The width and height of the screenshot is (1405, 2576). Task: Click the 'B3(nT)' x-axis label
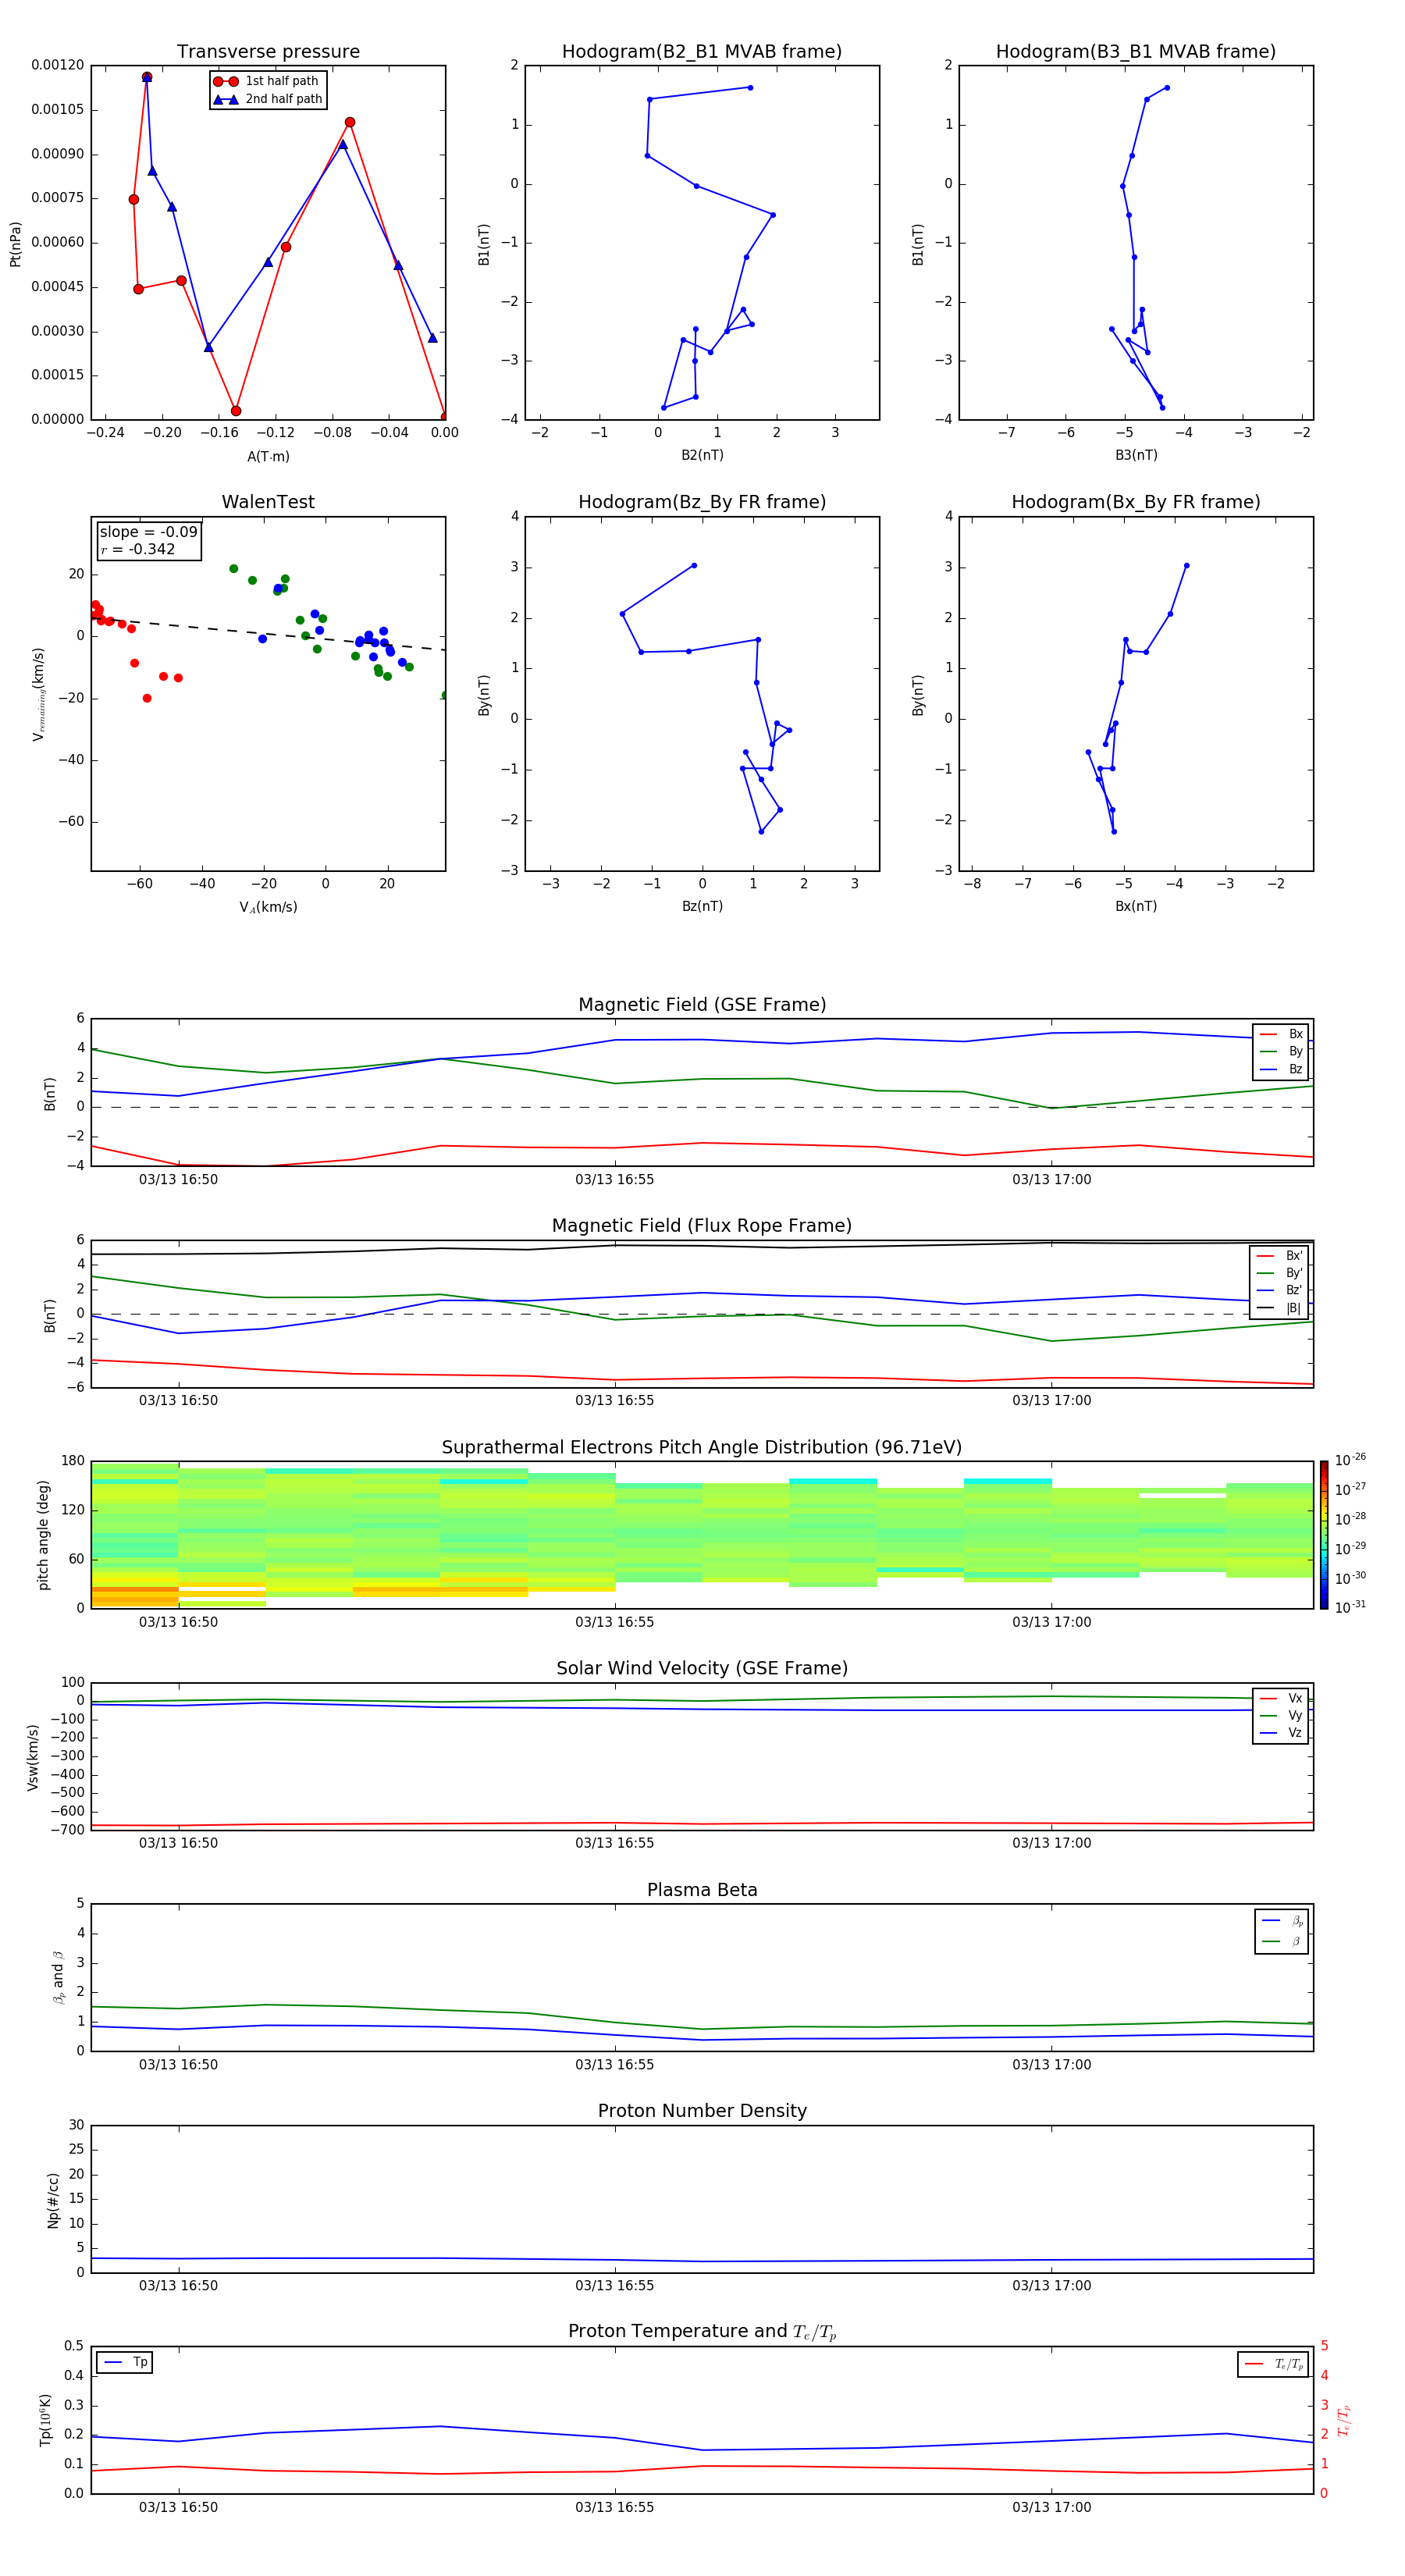[x=1136, y=455]
